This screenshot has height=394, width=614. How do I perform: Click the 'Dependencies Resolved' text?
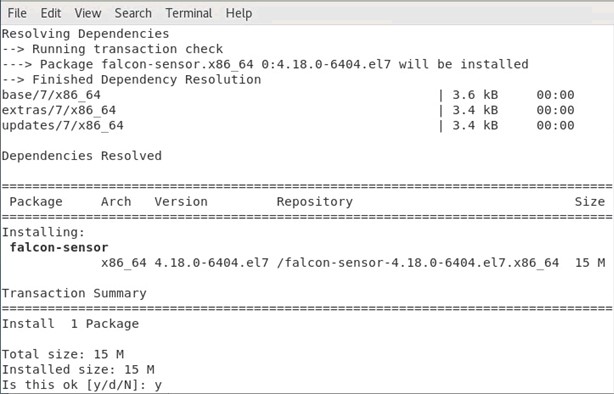point(82,156)
